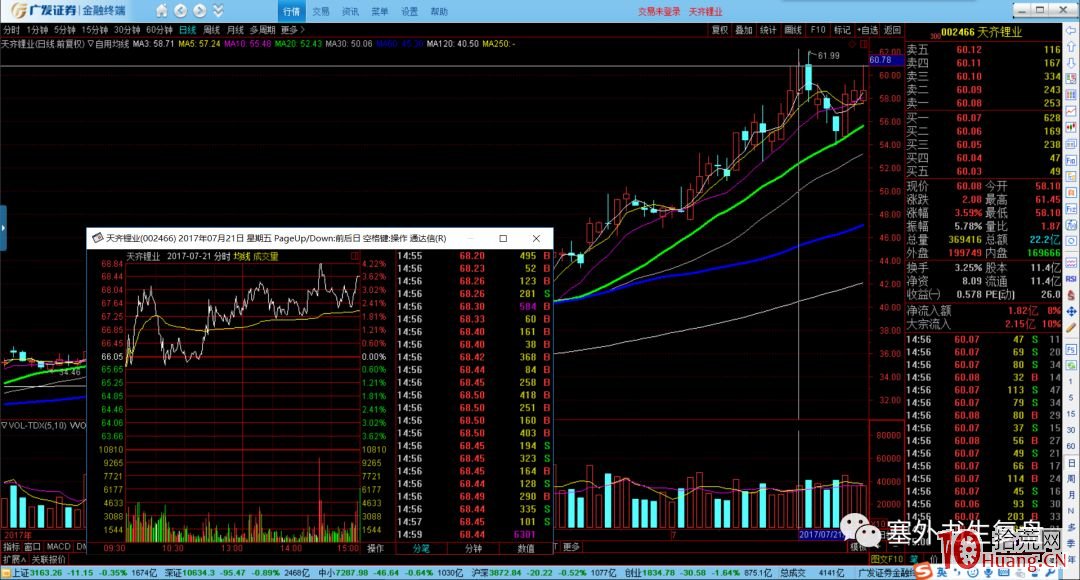
Task: Open the 设置 menu
Action: coord(410,12)
